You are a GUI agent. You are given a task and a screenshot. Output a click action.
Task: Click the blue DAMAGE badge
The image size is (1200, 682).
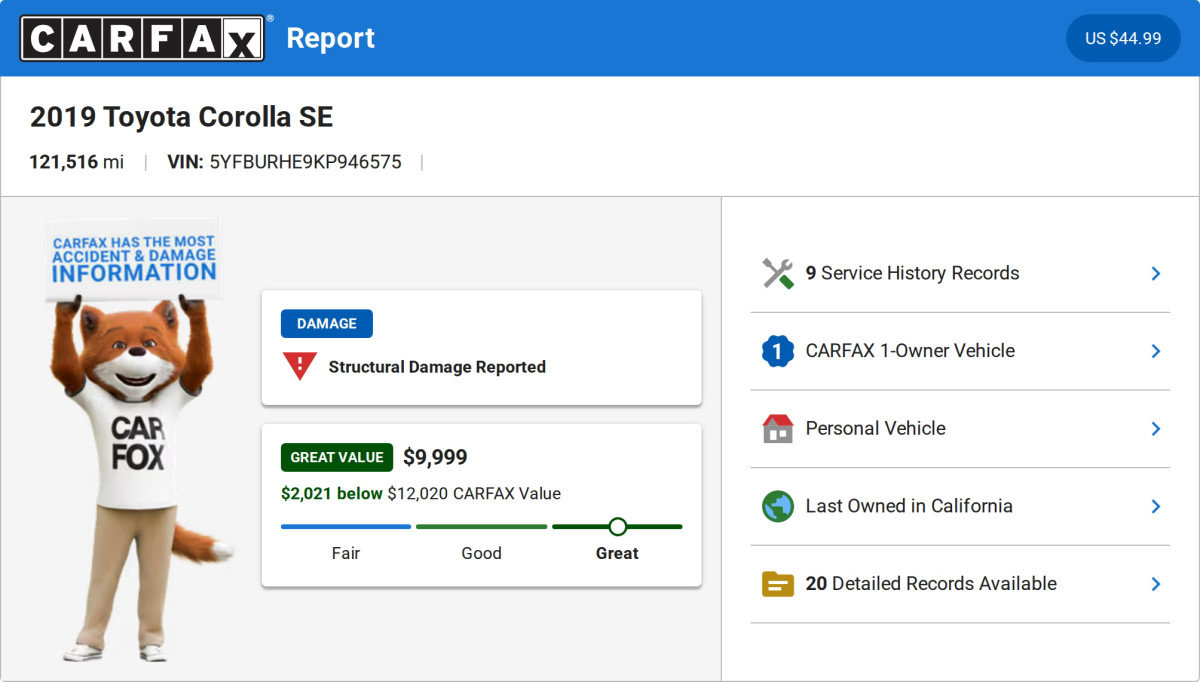[326, 323]
